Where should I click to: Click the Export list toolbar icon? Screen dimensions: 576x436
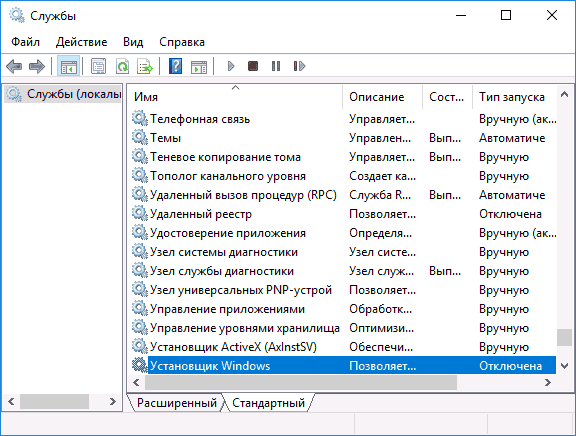[x=145, y=66]
